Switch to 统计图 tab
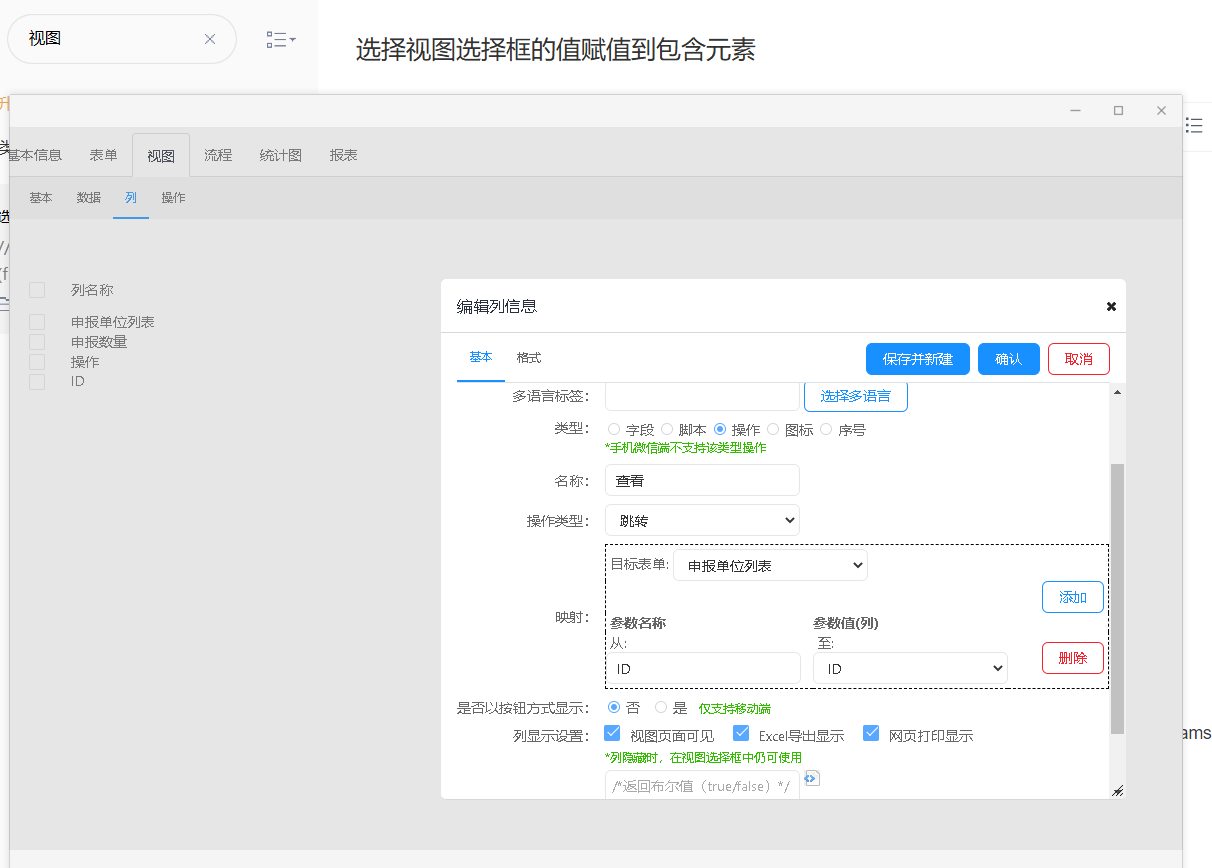Image resolution: width=1212 pixels, height=868 pixels. pyautogui.click(x=281, y=155)
